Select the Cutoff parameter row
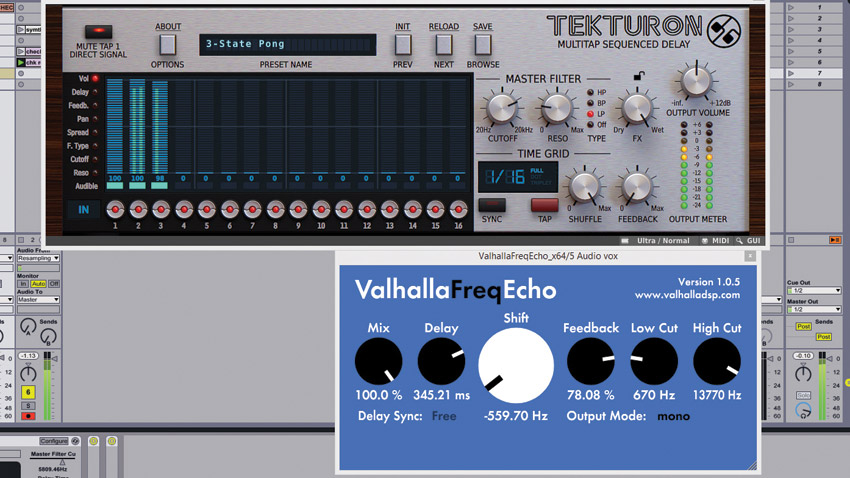Viewport: 850px width, 478px height. (x=84, y=159)
